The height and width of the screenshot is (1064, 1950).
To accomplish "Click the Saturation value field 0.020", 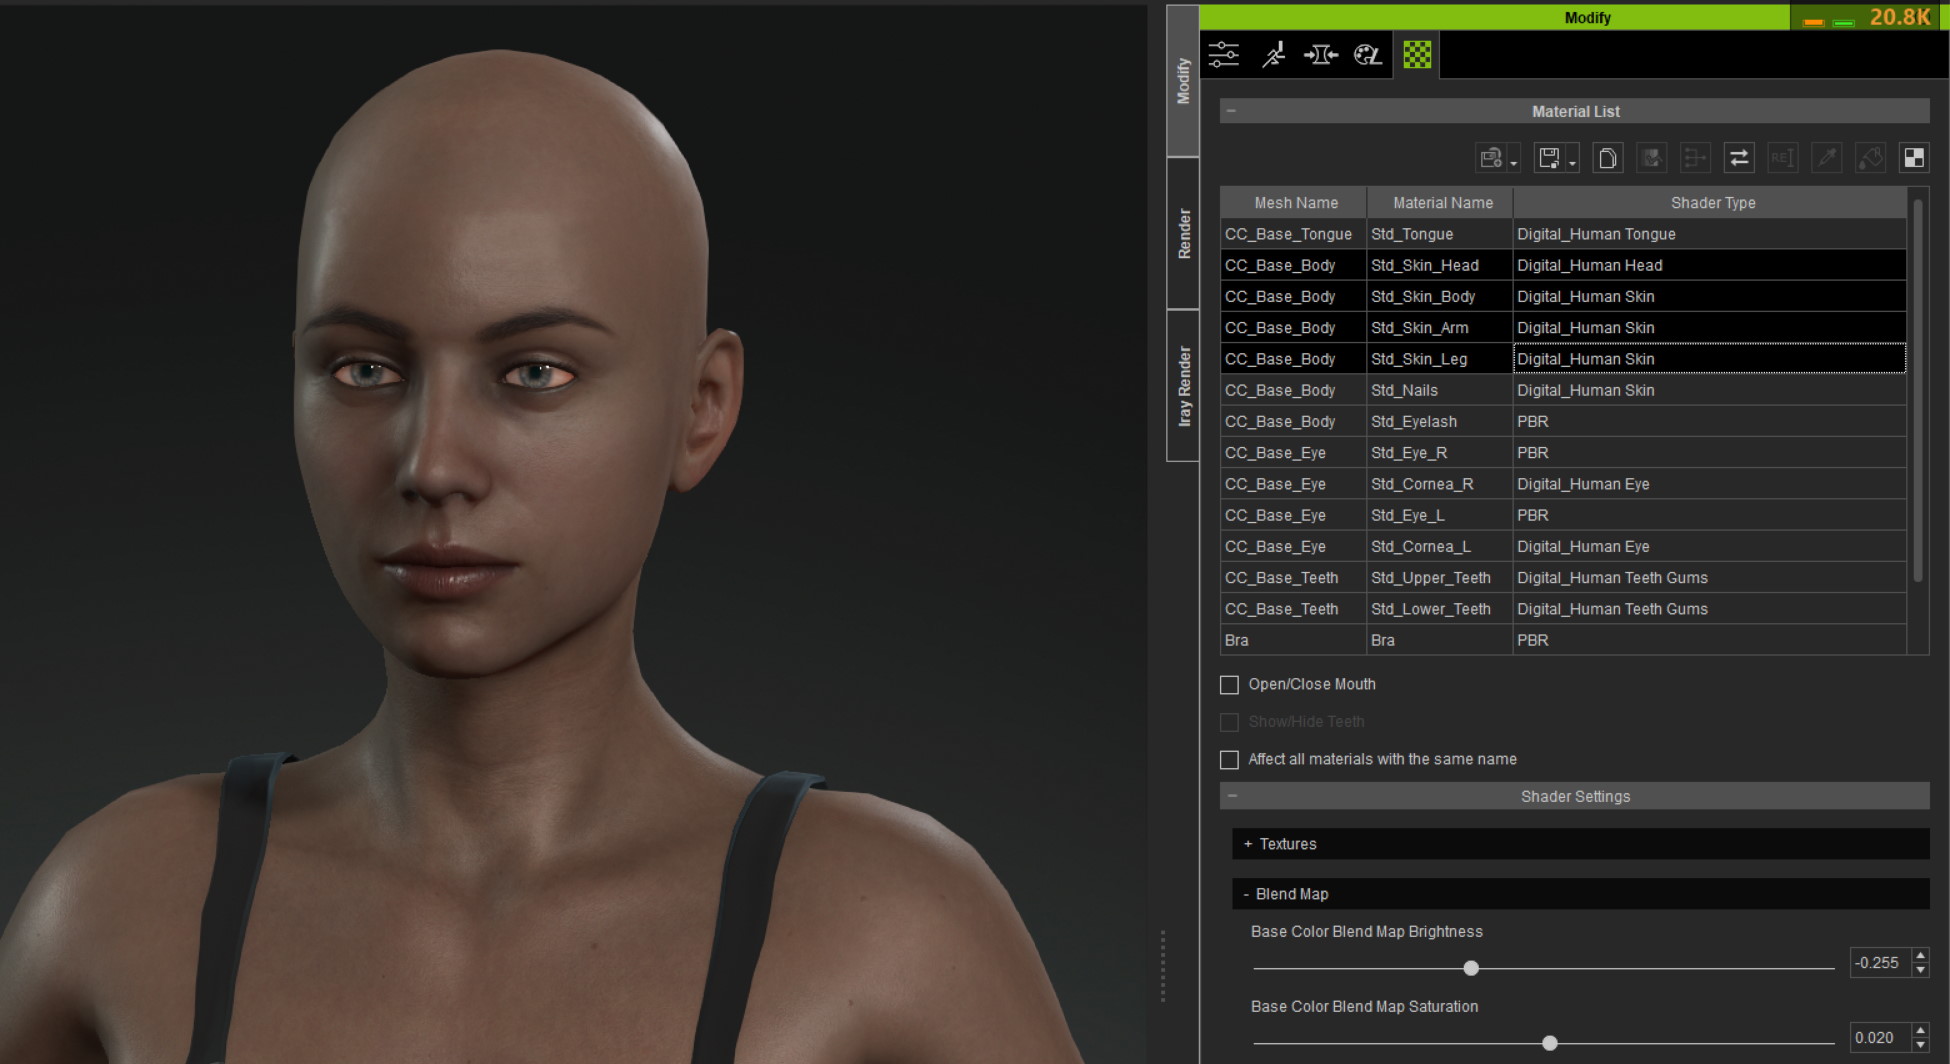I will pos(1880,1038).
